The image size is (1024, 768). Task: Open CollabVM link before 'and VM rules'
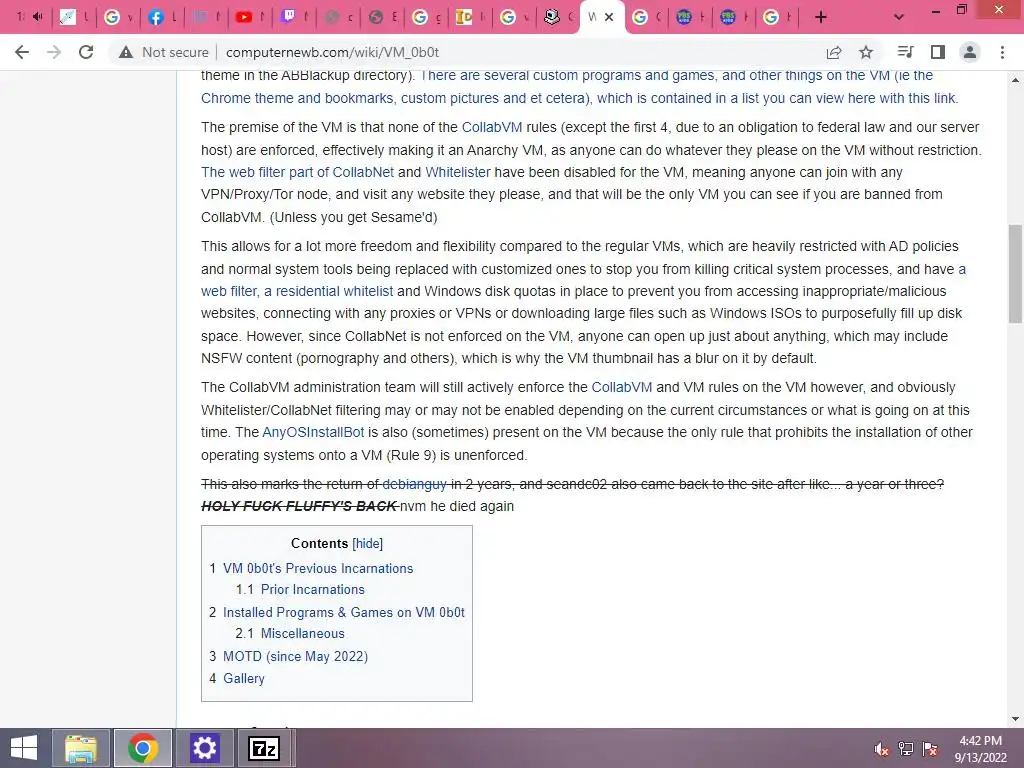(622, 387)
